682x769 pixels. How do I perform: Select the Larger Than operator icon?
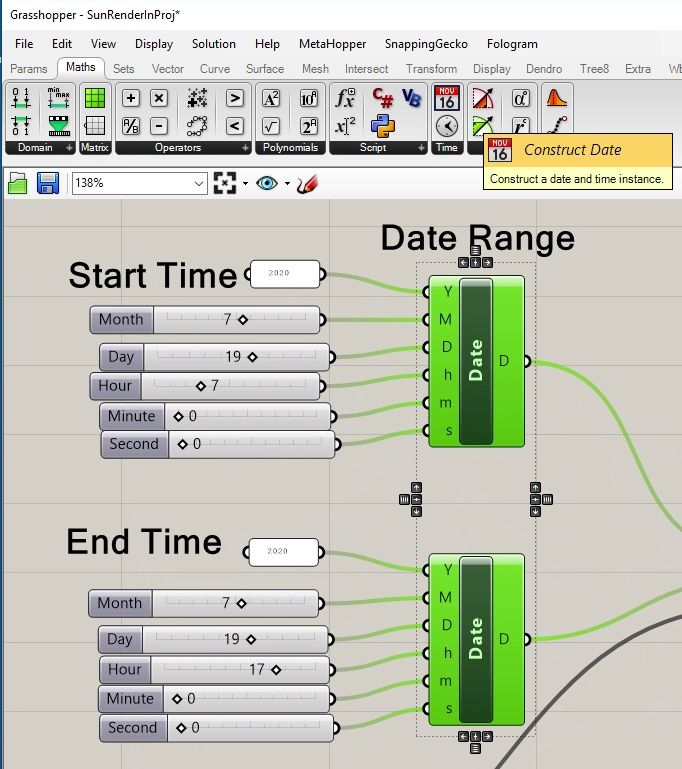235,98
